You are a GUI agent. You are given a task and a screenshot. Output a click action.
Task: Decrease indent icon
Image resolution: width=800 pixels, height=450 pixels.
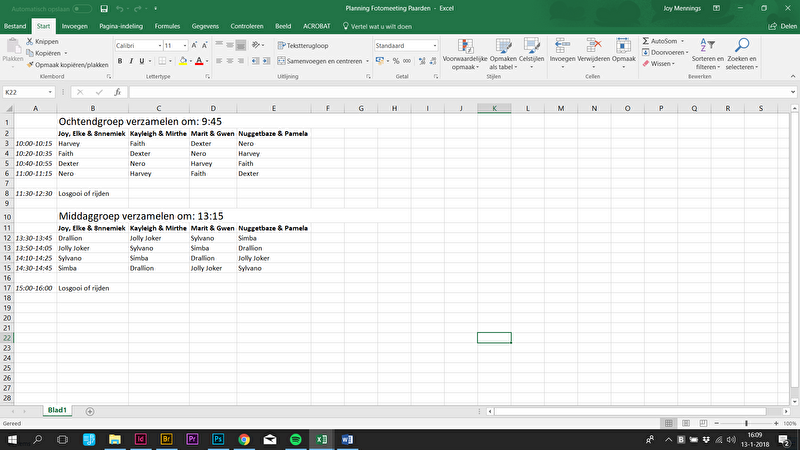click(x=255, y=61)
